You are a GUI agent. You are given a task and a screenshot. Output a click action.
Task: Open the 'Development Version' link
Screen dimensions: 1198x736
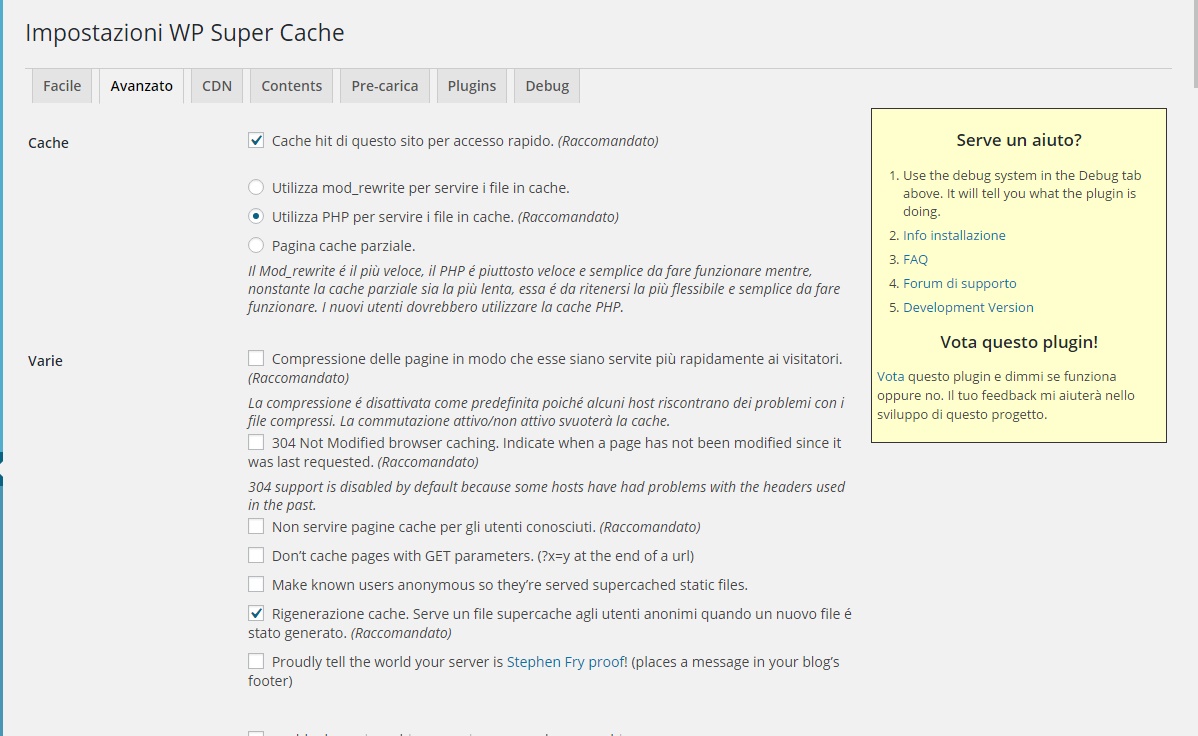coord(968,307)
